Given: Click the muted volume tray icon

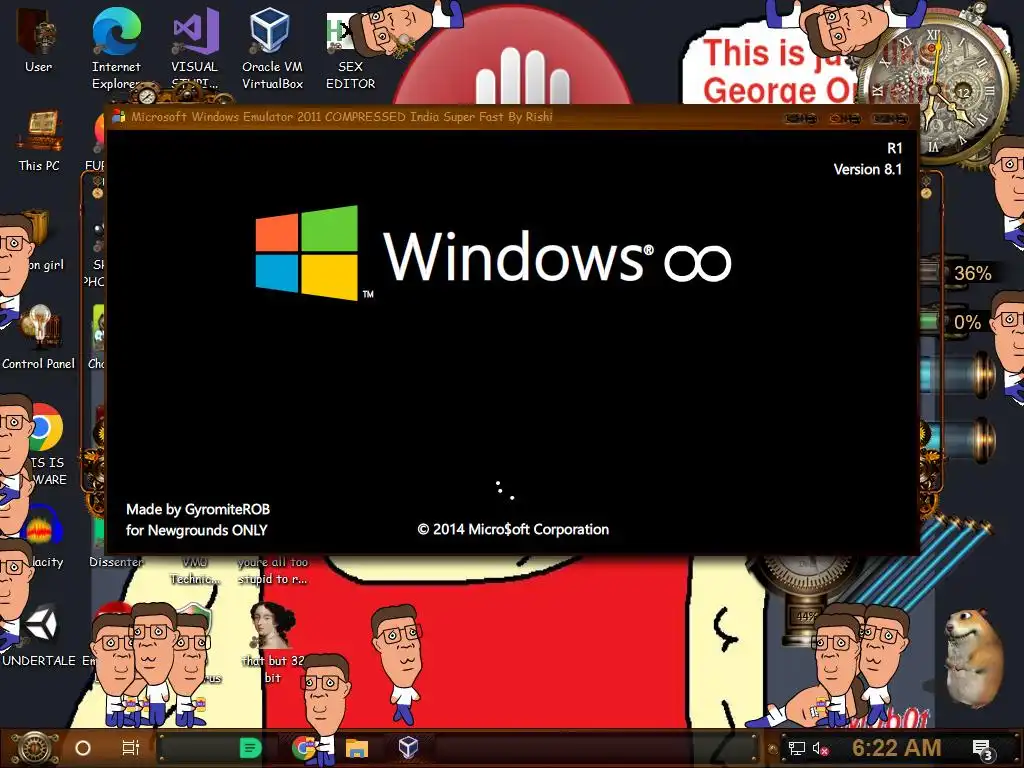Looking at the screenshot, I should click(821, 748).
